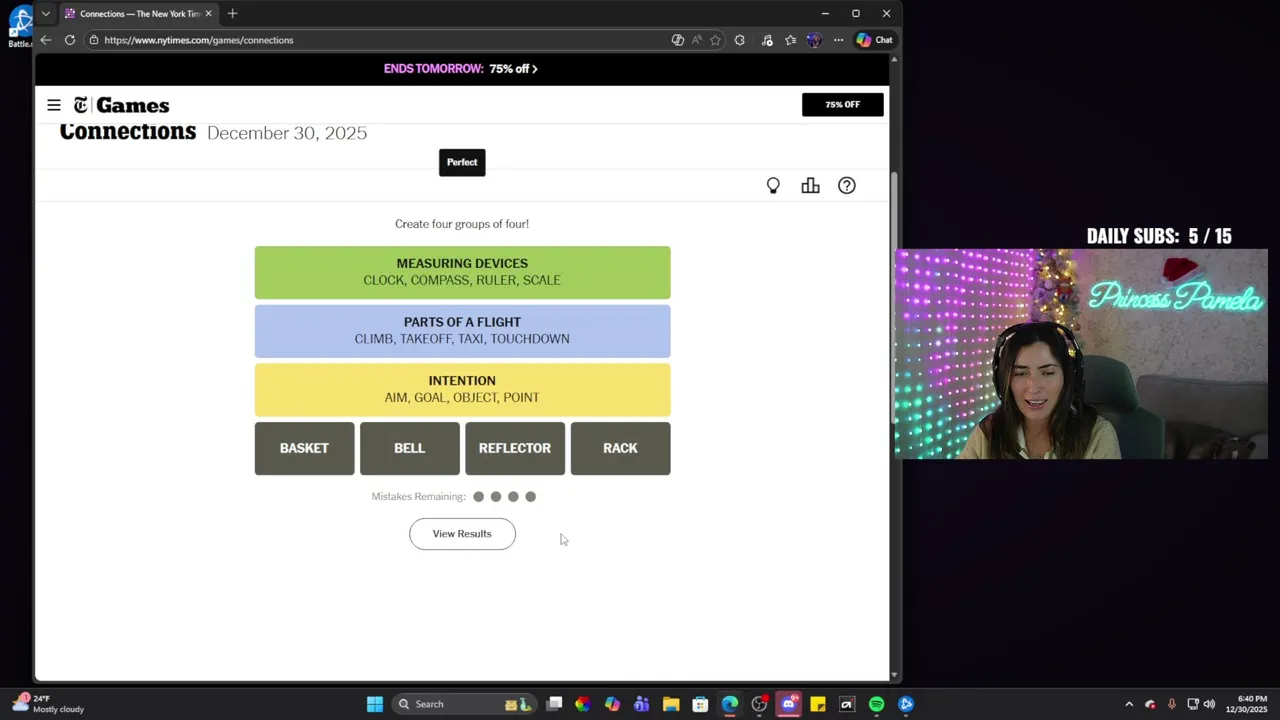The height and width of the screenshot is (720, 1280).
Task: Click the Create four groups of four text
Action: pyautogui.click(x=462, y=224)
